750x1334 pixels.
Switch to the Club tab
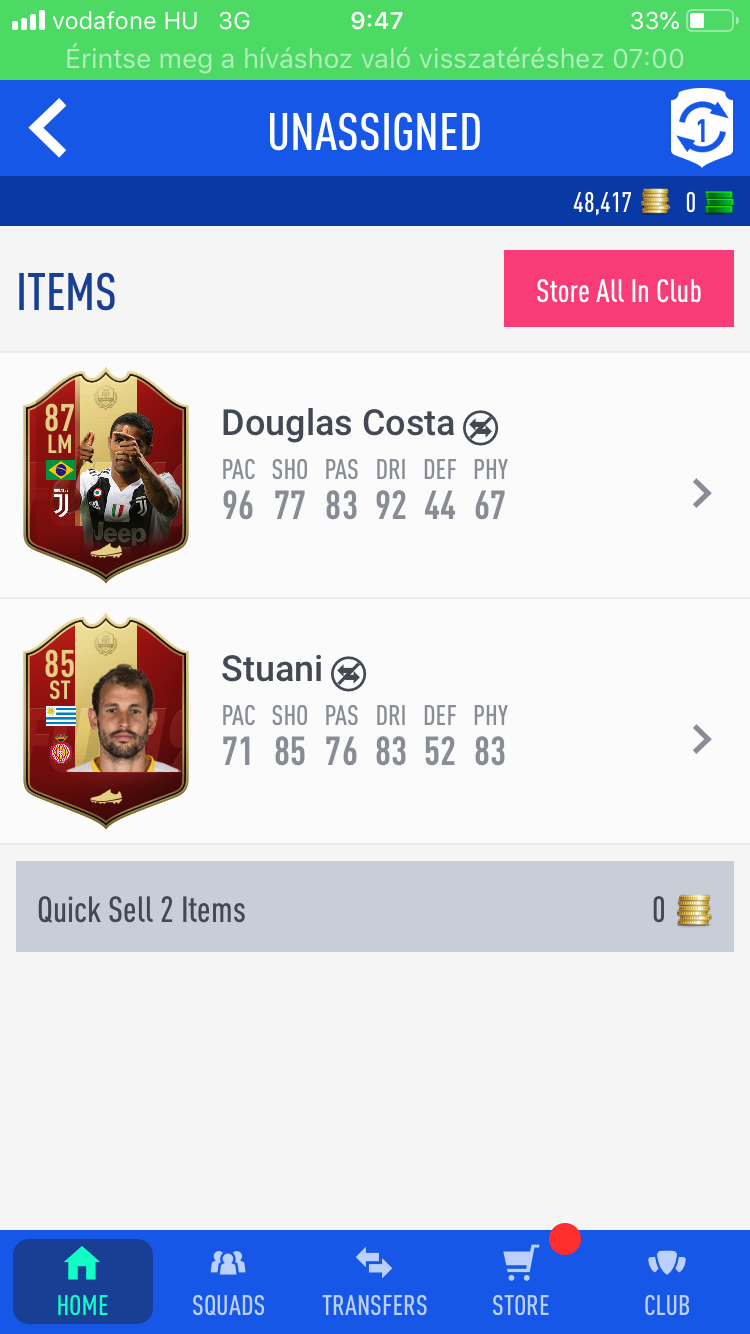667,1282
